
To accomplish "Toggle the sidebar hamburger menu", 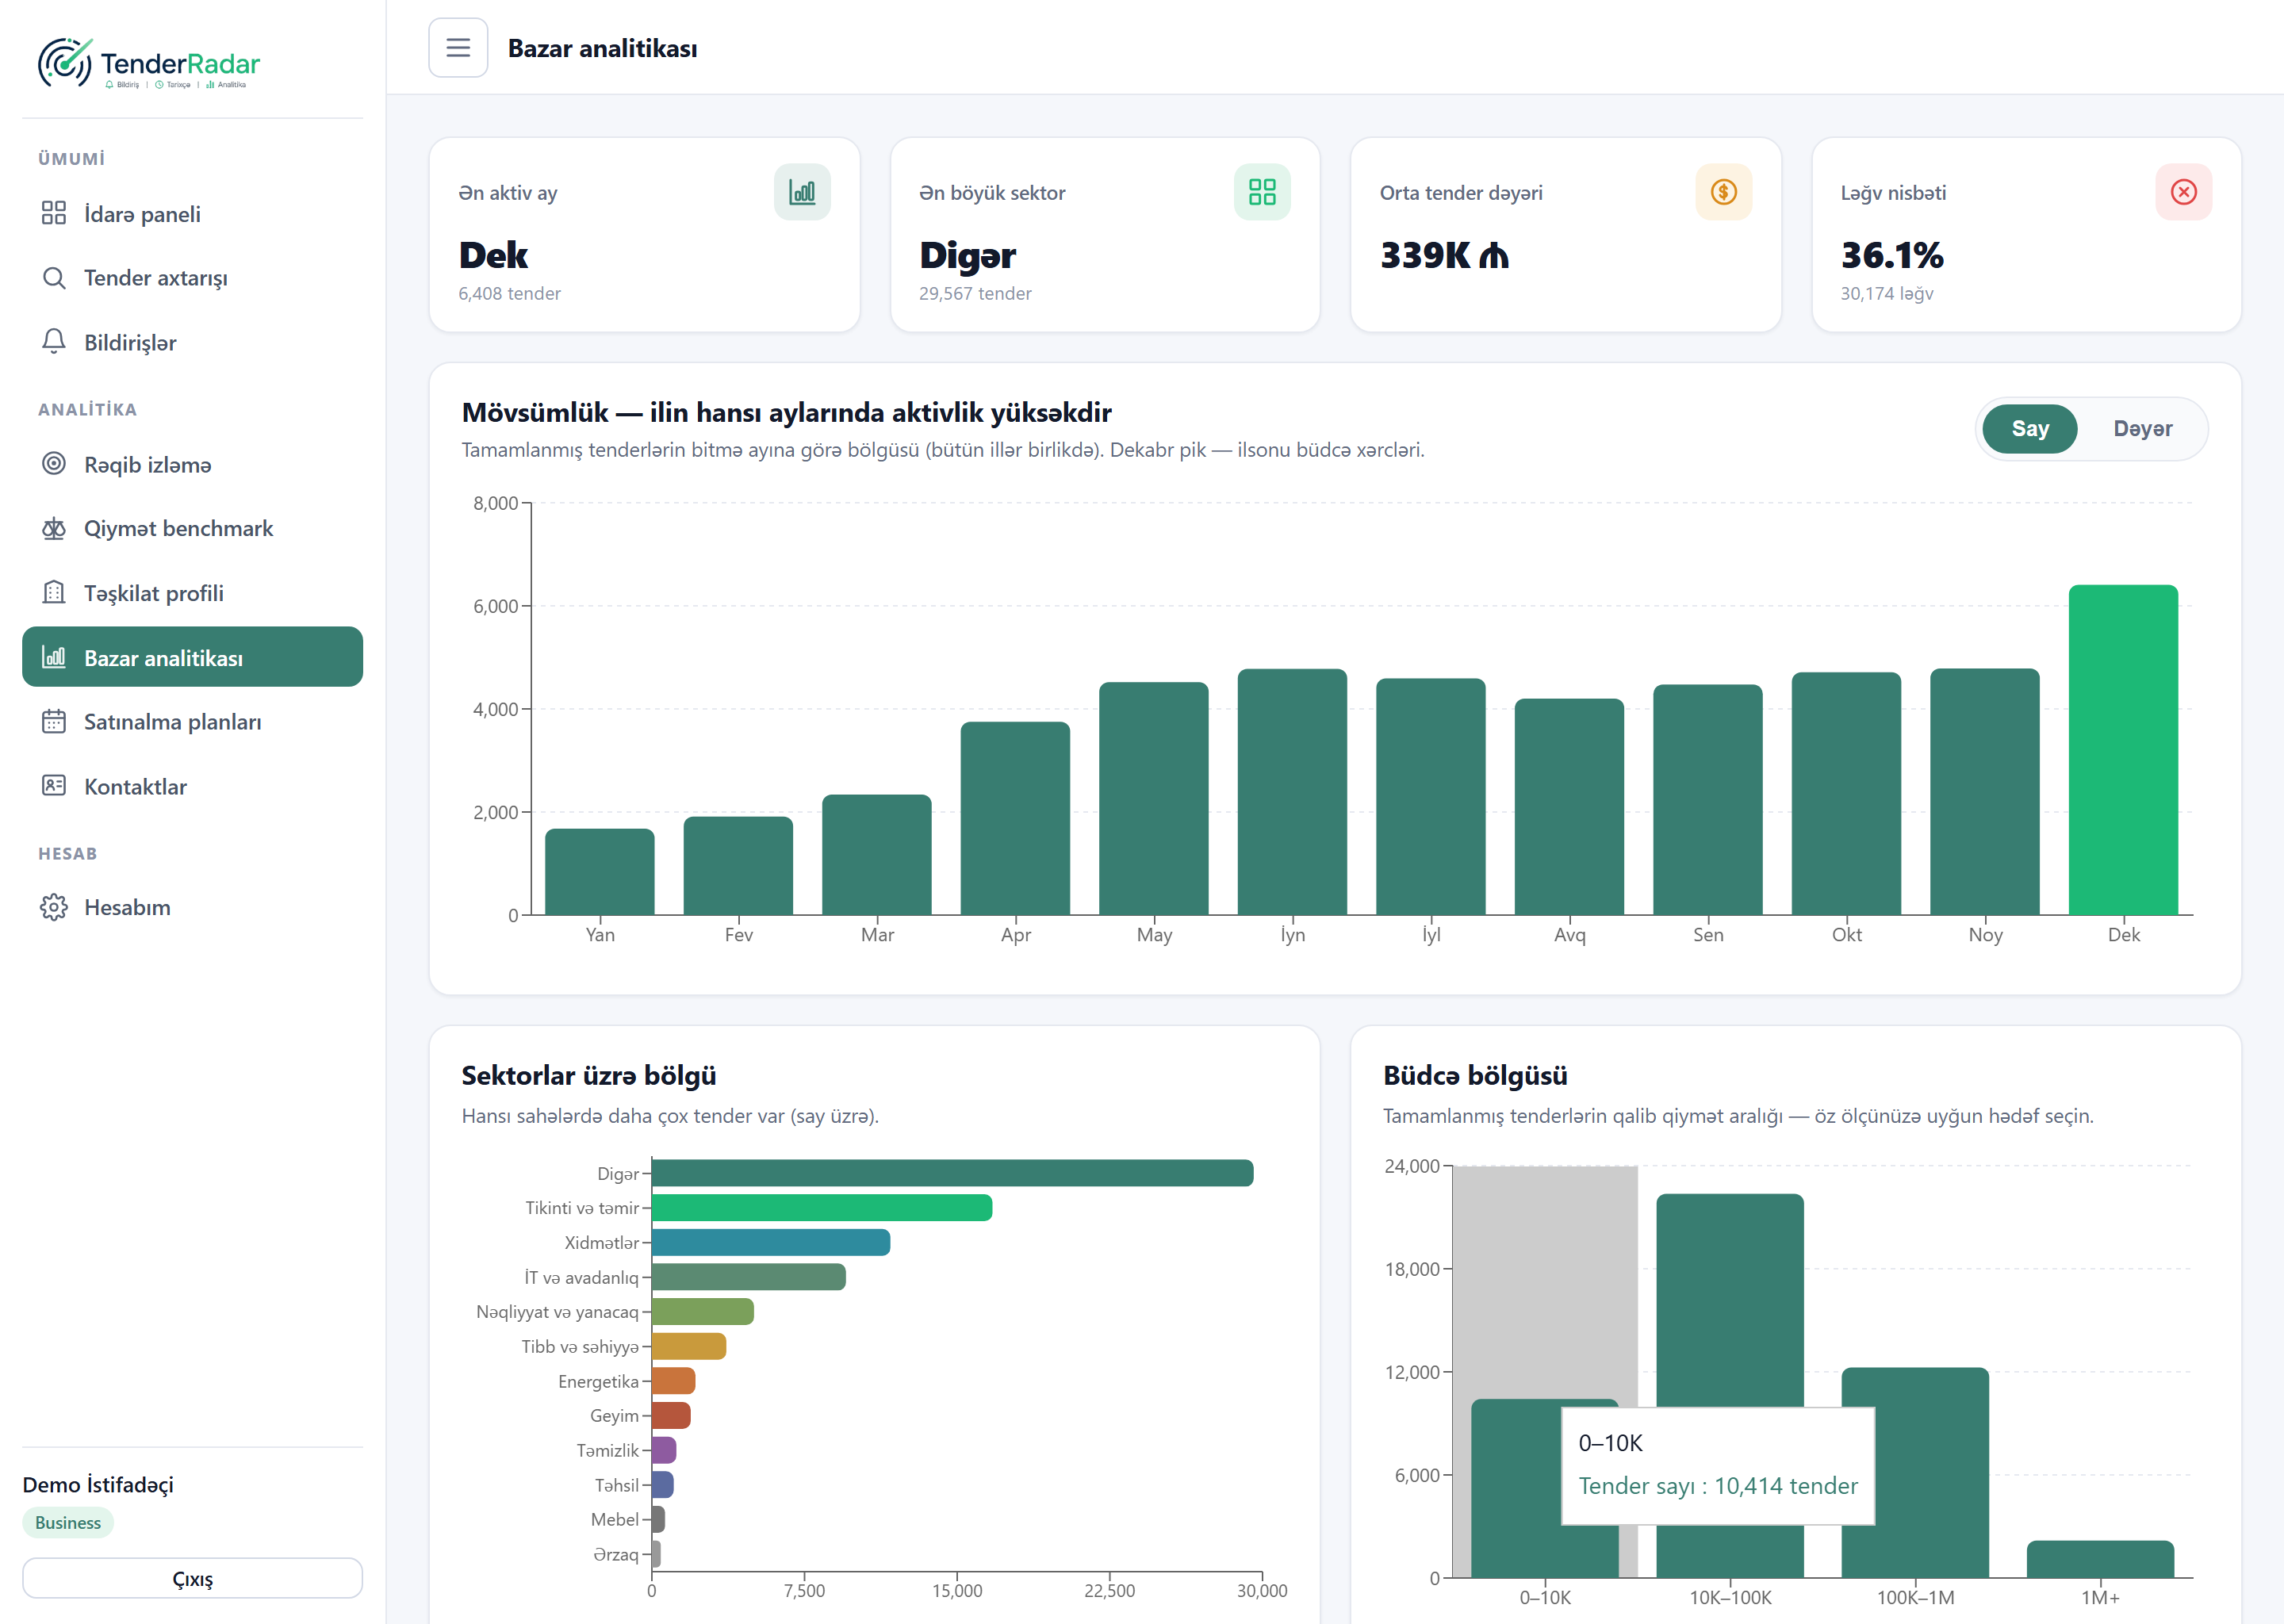I will click(x=458, y=48).
